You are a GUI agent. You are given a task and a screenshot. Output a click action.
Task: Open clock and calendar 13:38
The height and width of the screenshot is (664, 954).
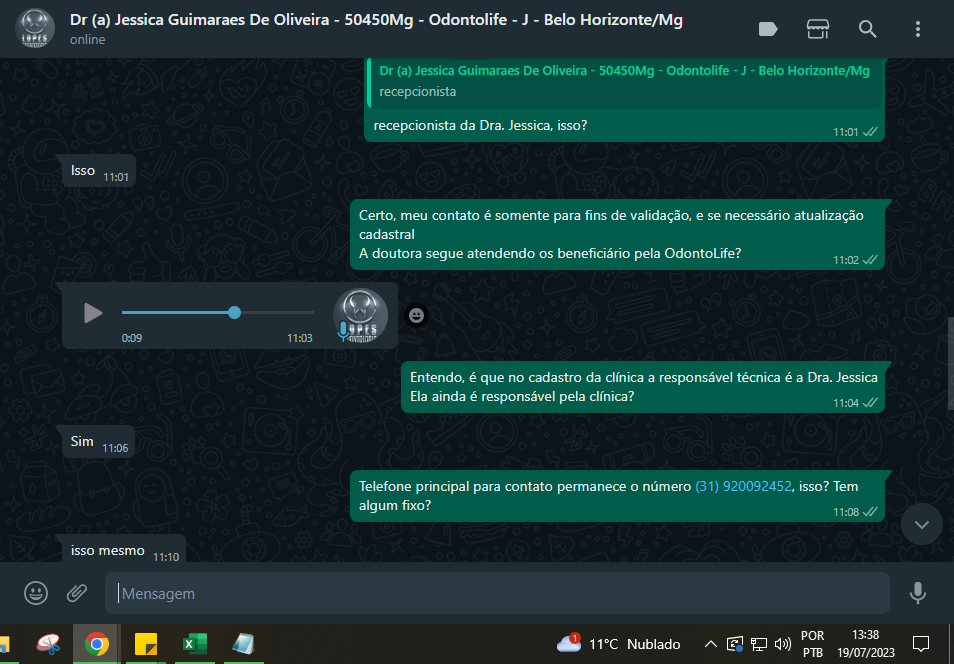(x=866, y=644)
